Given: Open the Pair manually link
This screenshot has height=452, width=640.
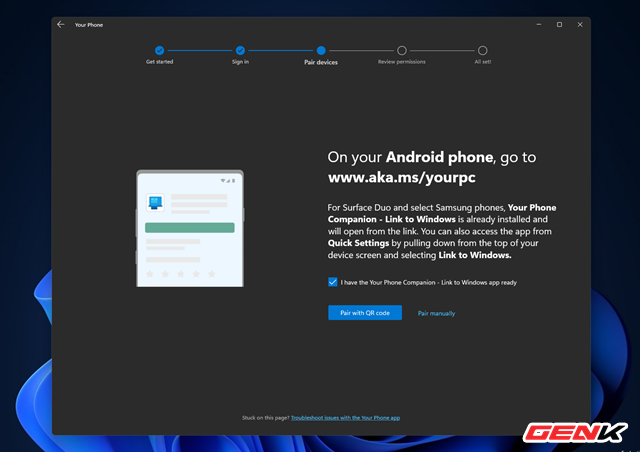Looking at the screenshot, I should (436, 313).
